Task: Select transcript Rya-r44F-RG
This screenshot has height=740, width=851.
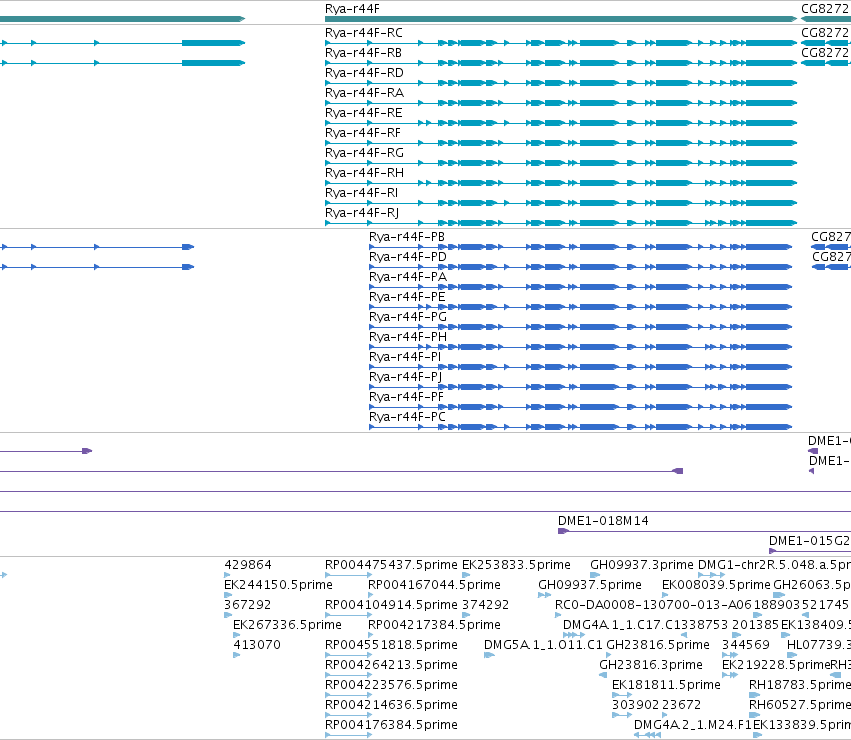Action: (364, 153)
